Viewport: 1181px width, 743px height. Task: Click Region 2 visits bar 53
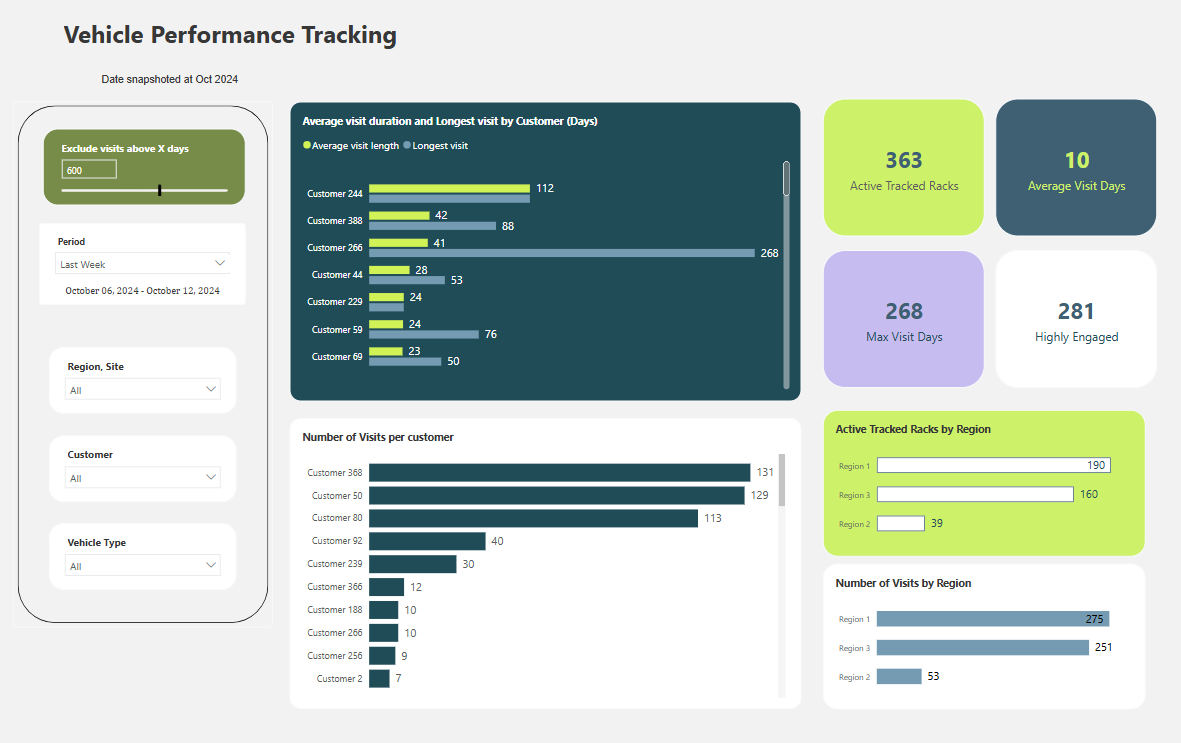coord(899,677)
